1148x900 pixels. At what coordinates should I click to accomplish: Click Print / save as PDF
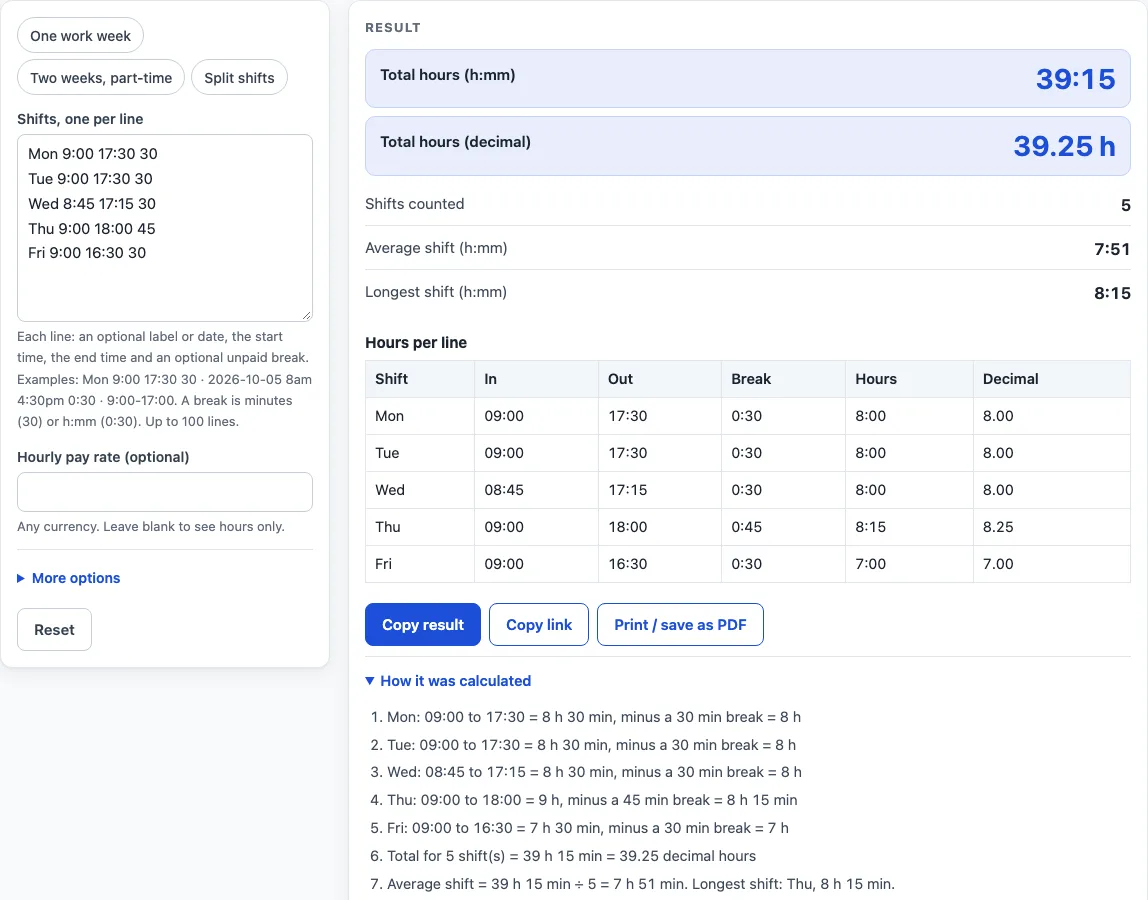[x=680, y=625]
